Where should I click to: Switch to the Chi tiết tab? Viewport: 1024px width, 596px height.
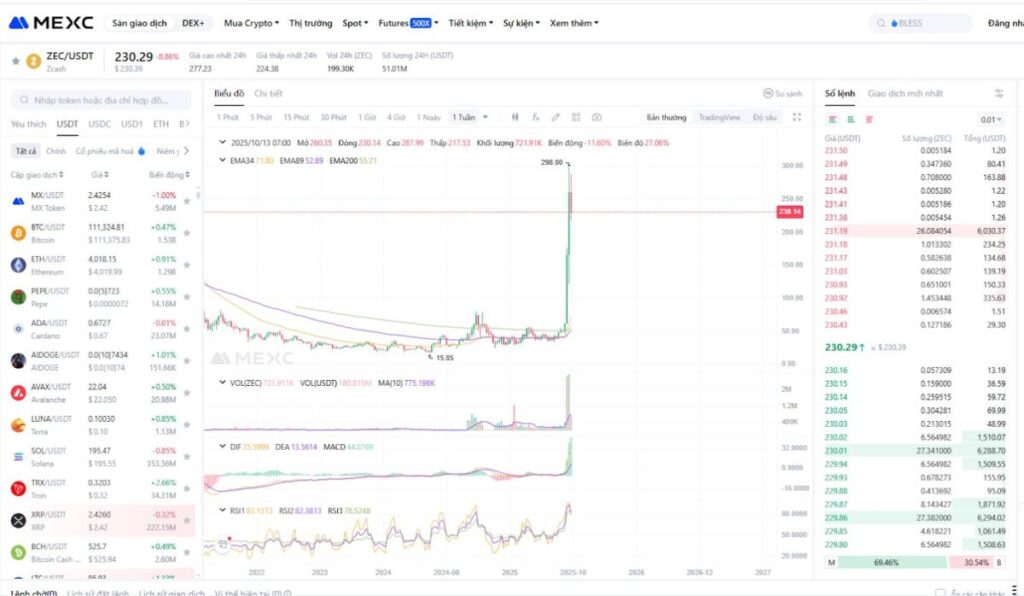[268, 93]
